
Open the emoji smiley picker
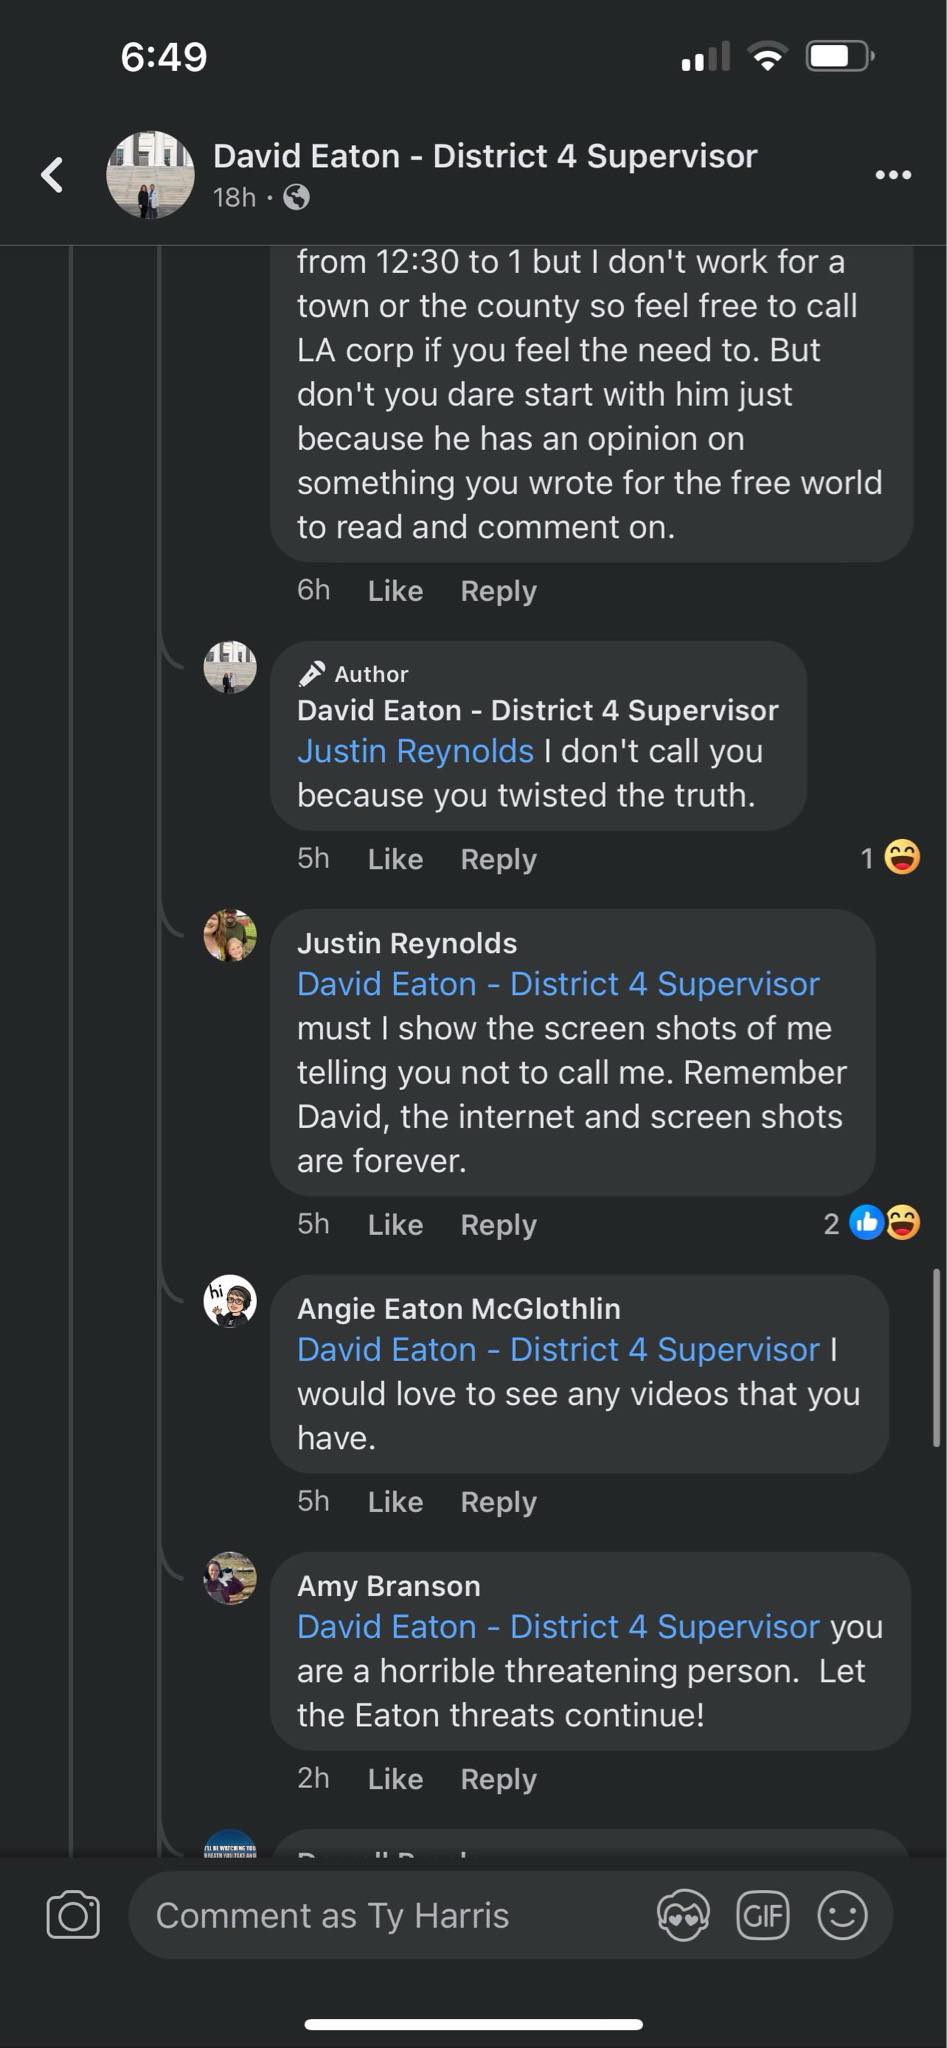[x=842, y=1915]
